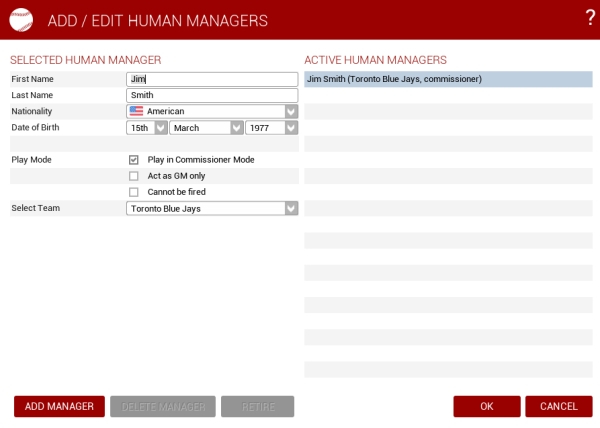The width and height of the screenshot is (600, 428).
Task: Open the birth month March dropdown
Action: point(236,127)
